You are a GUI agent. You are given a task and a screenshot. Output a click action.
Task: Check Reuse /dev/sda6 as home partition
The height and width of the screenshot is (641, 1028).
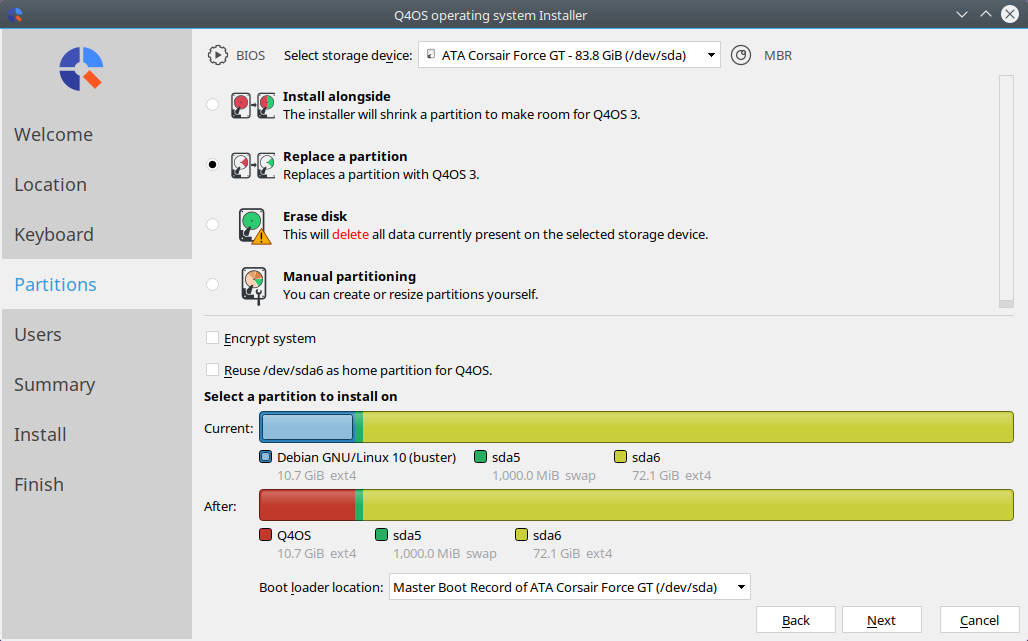pyautogui.click(x=212, y=370)
